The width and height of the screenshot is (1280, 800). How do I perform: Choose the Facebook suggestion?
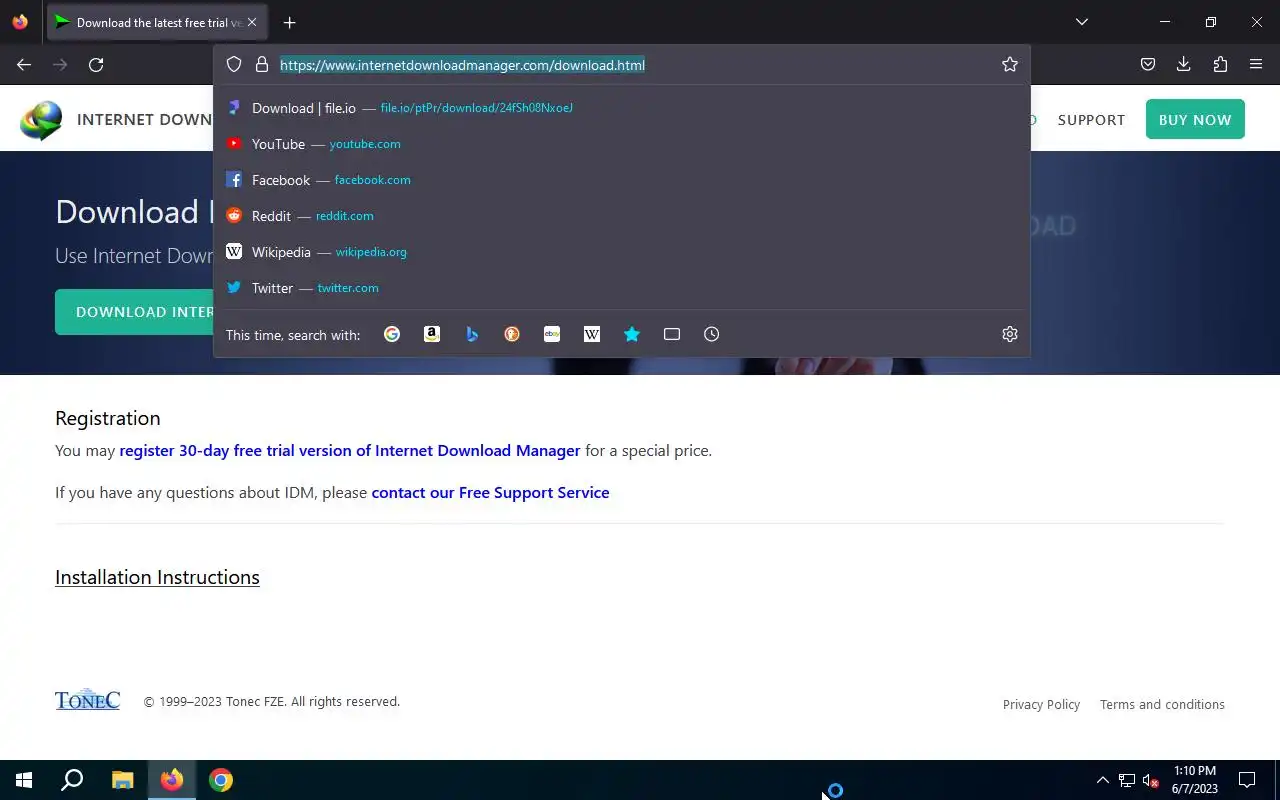[622, 180]
